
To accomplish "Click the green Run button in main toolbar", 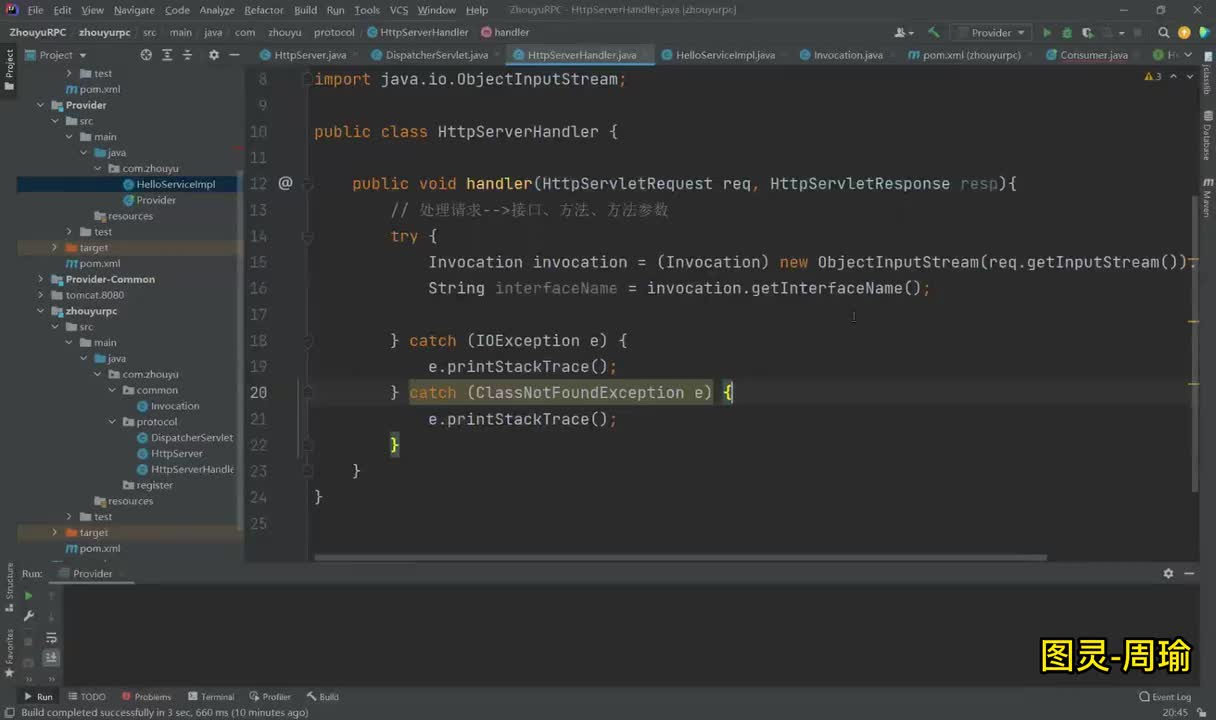I will click(1047, 33).
